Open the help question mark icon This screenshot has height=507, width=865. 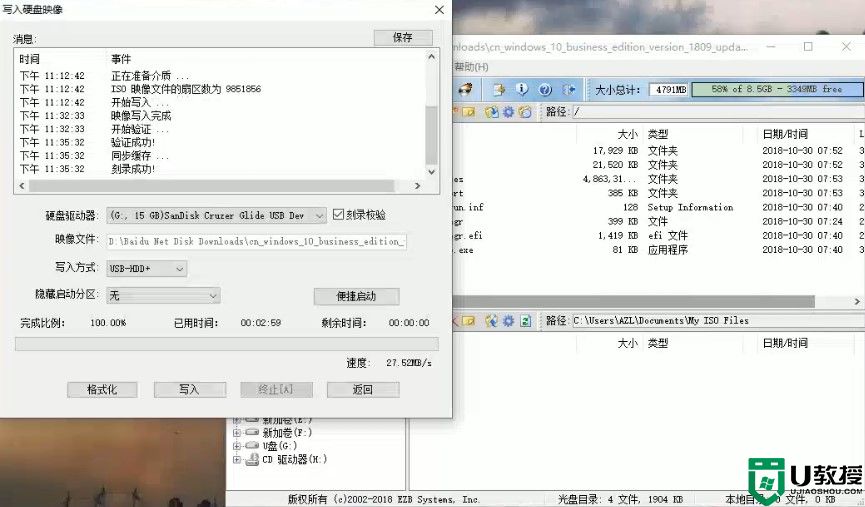point(545,89)
